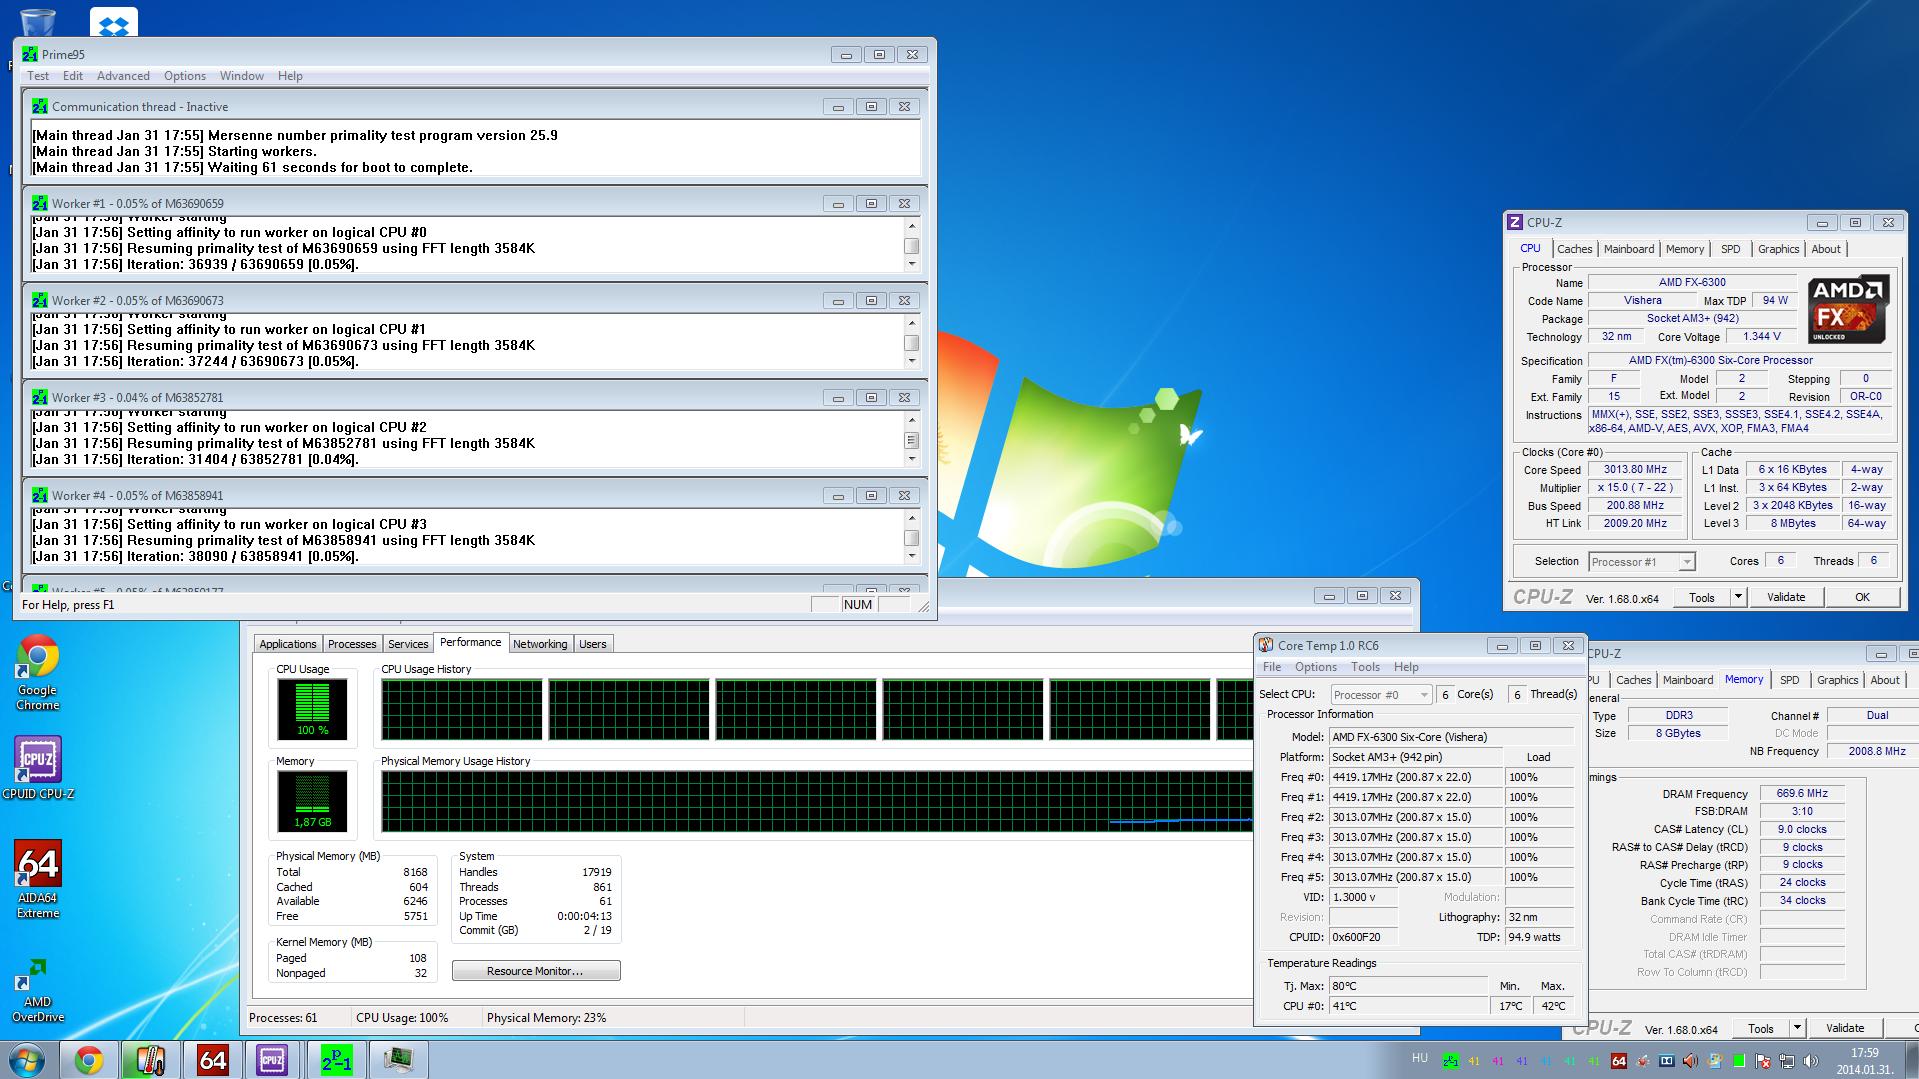Open the Advanced menu in Prime95
The height and width of the screenshot is (1079, 1919).
(x=123, y=76)
